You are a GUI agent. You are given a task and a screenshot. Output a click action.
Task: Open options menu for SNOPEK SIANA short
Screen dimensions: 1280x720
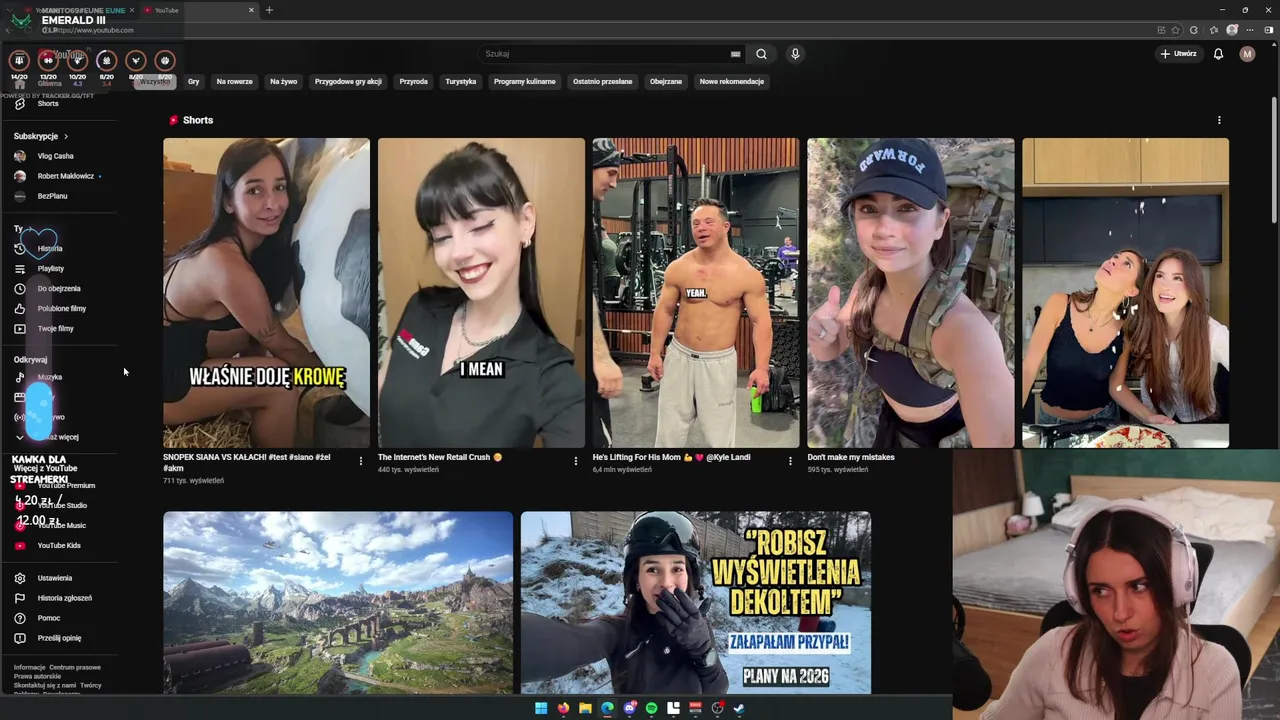[361, 461]
